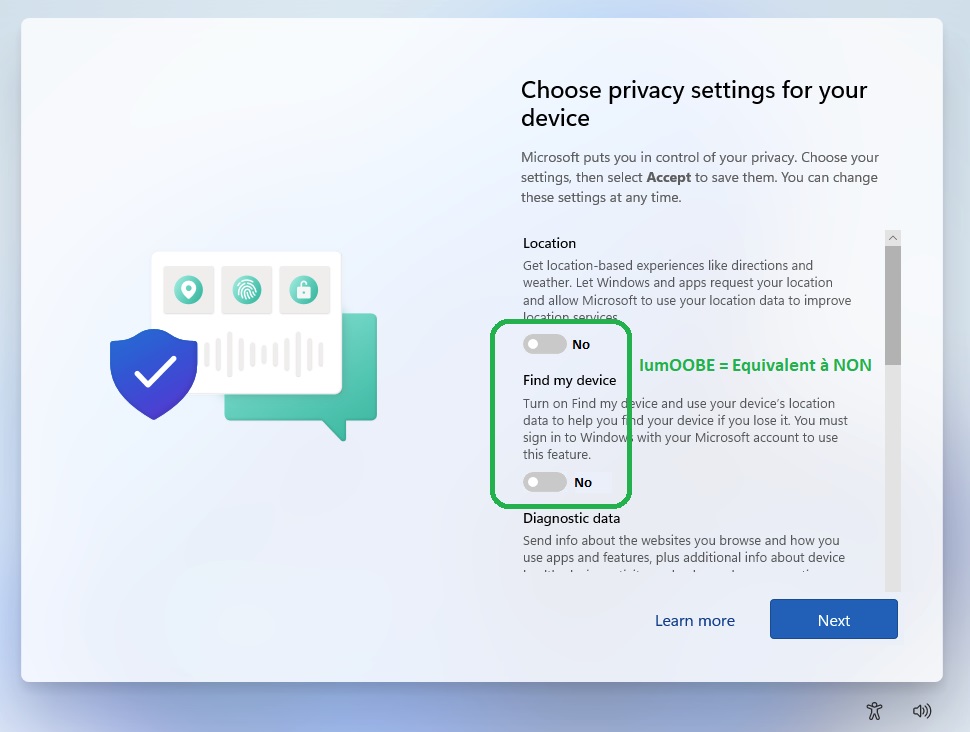
Task: Click the blue shield checkmark icon
Action: point(153,374)
